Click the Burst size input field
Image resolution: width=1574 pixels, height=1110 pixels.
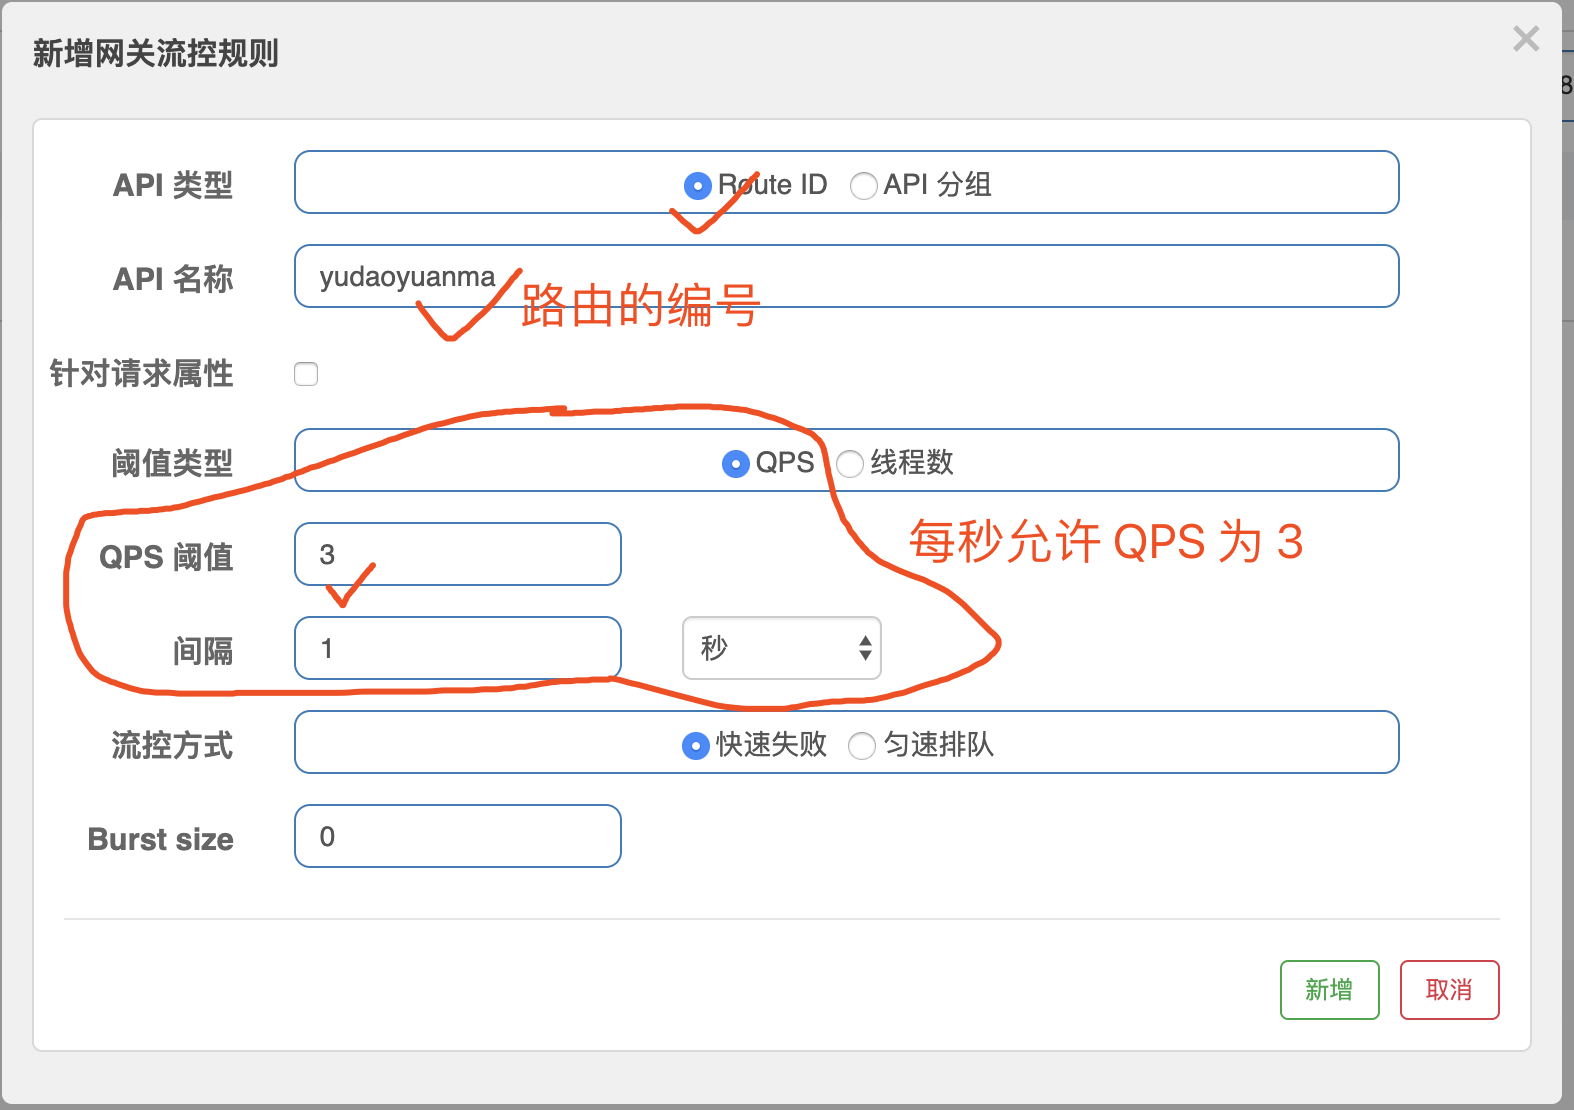458,836
